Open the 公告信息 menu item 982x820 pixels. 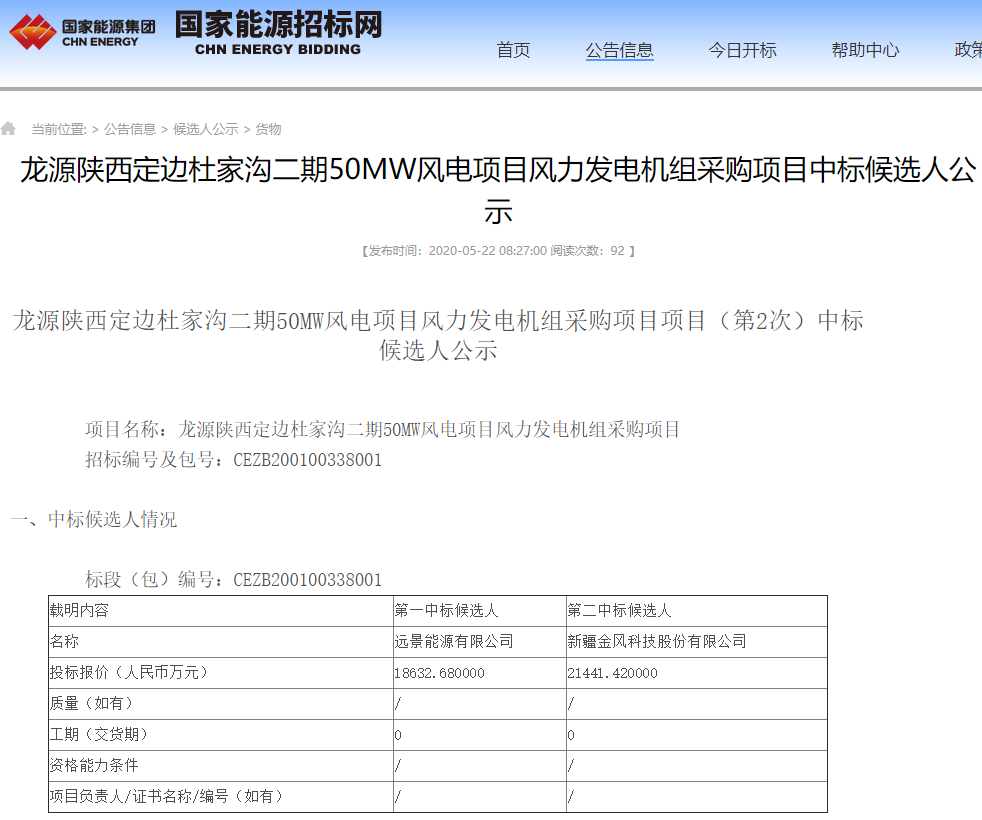tap(619, 50)
